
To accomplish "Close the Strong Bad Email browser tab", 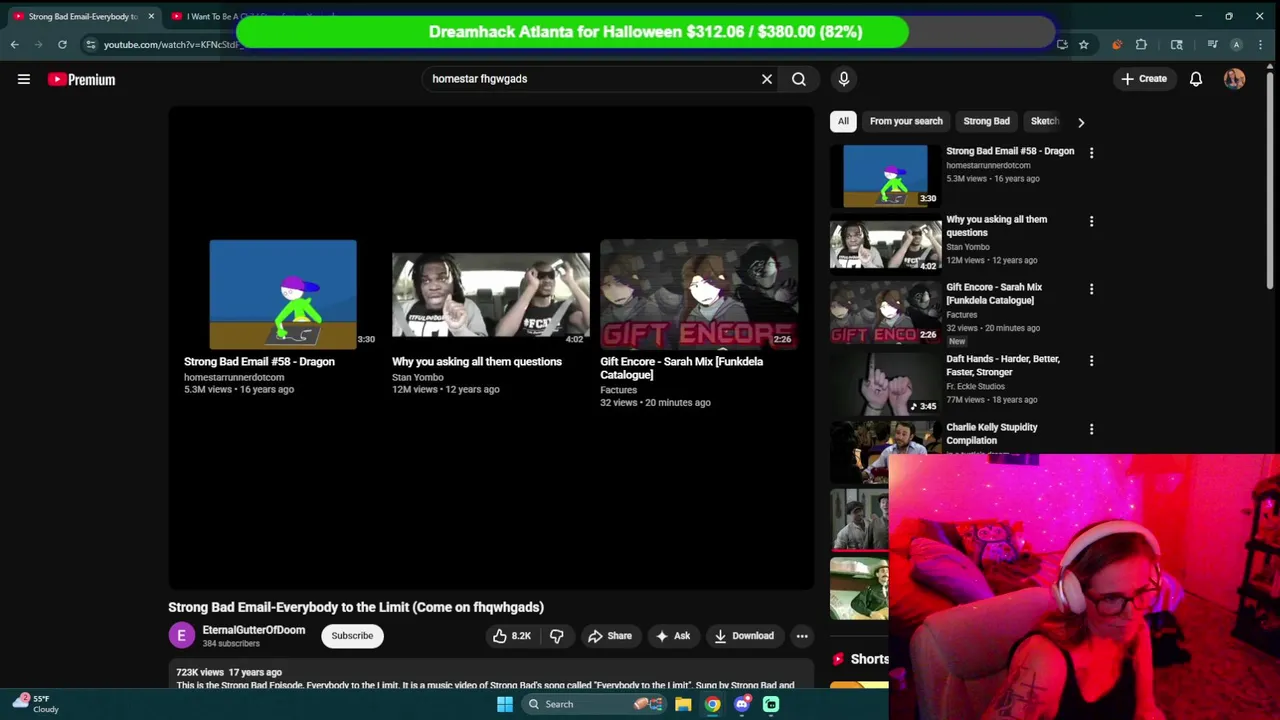I will (151, 16).
